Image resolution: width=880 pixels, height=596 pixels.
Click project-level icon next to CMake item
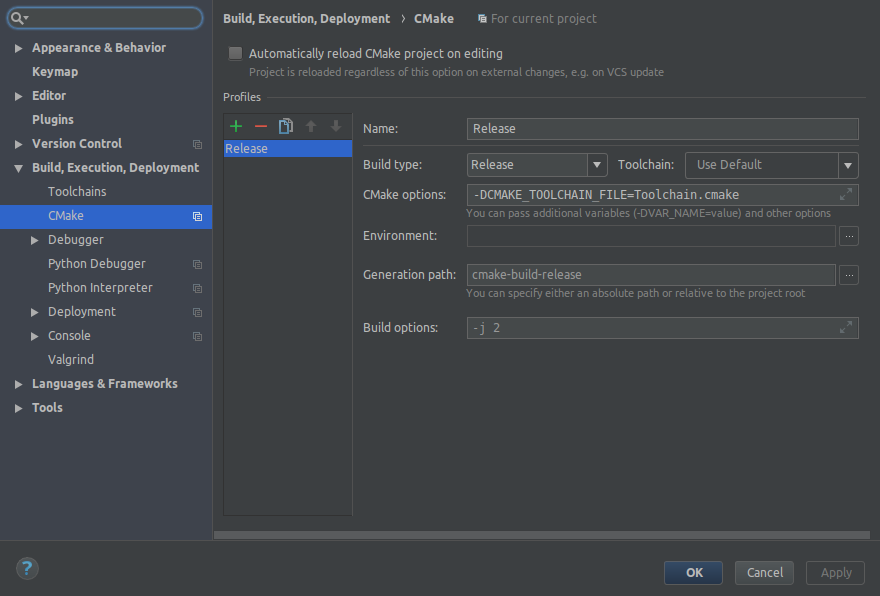coord(198,217)
